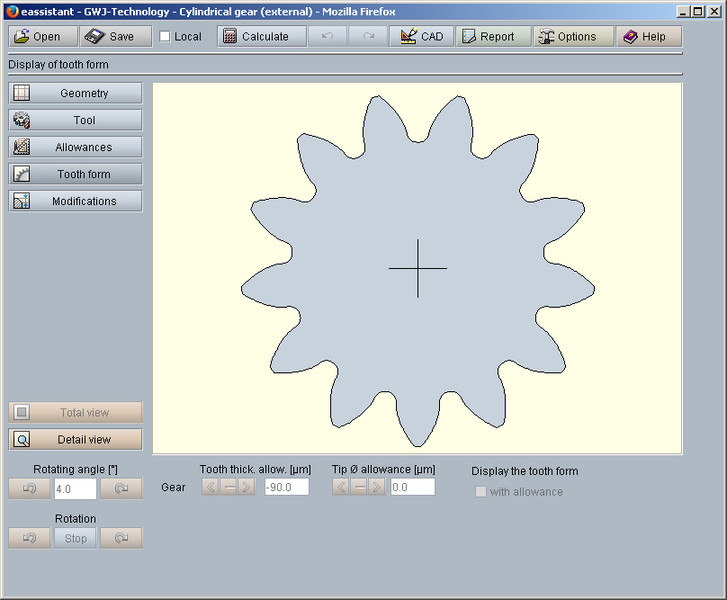Click the Tooth thickness allowance value field

coord(286,487)
